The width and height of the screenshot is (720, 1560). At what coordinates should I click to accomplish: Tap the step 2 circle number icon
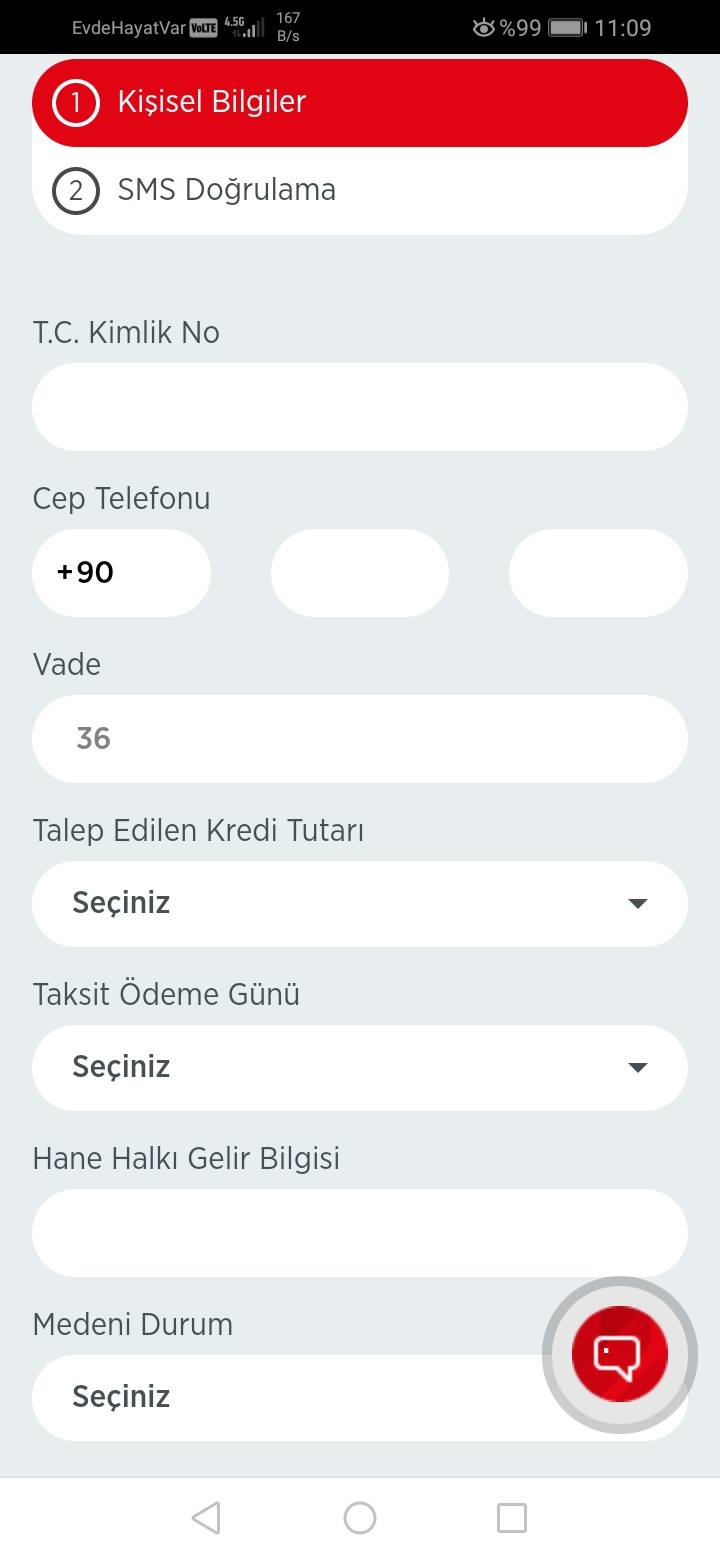(76, 191)
